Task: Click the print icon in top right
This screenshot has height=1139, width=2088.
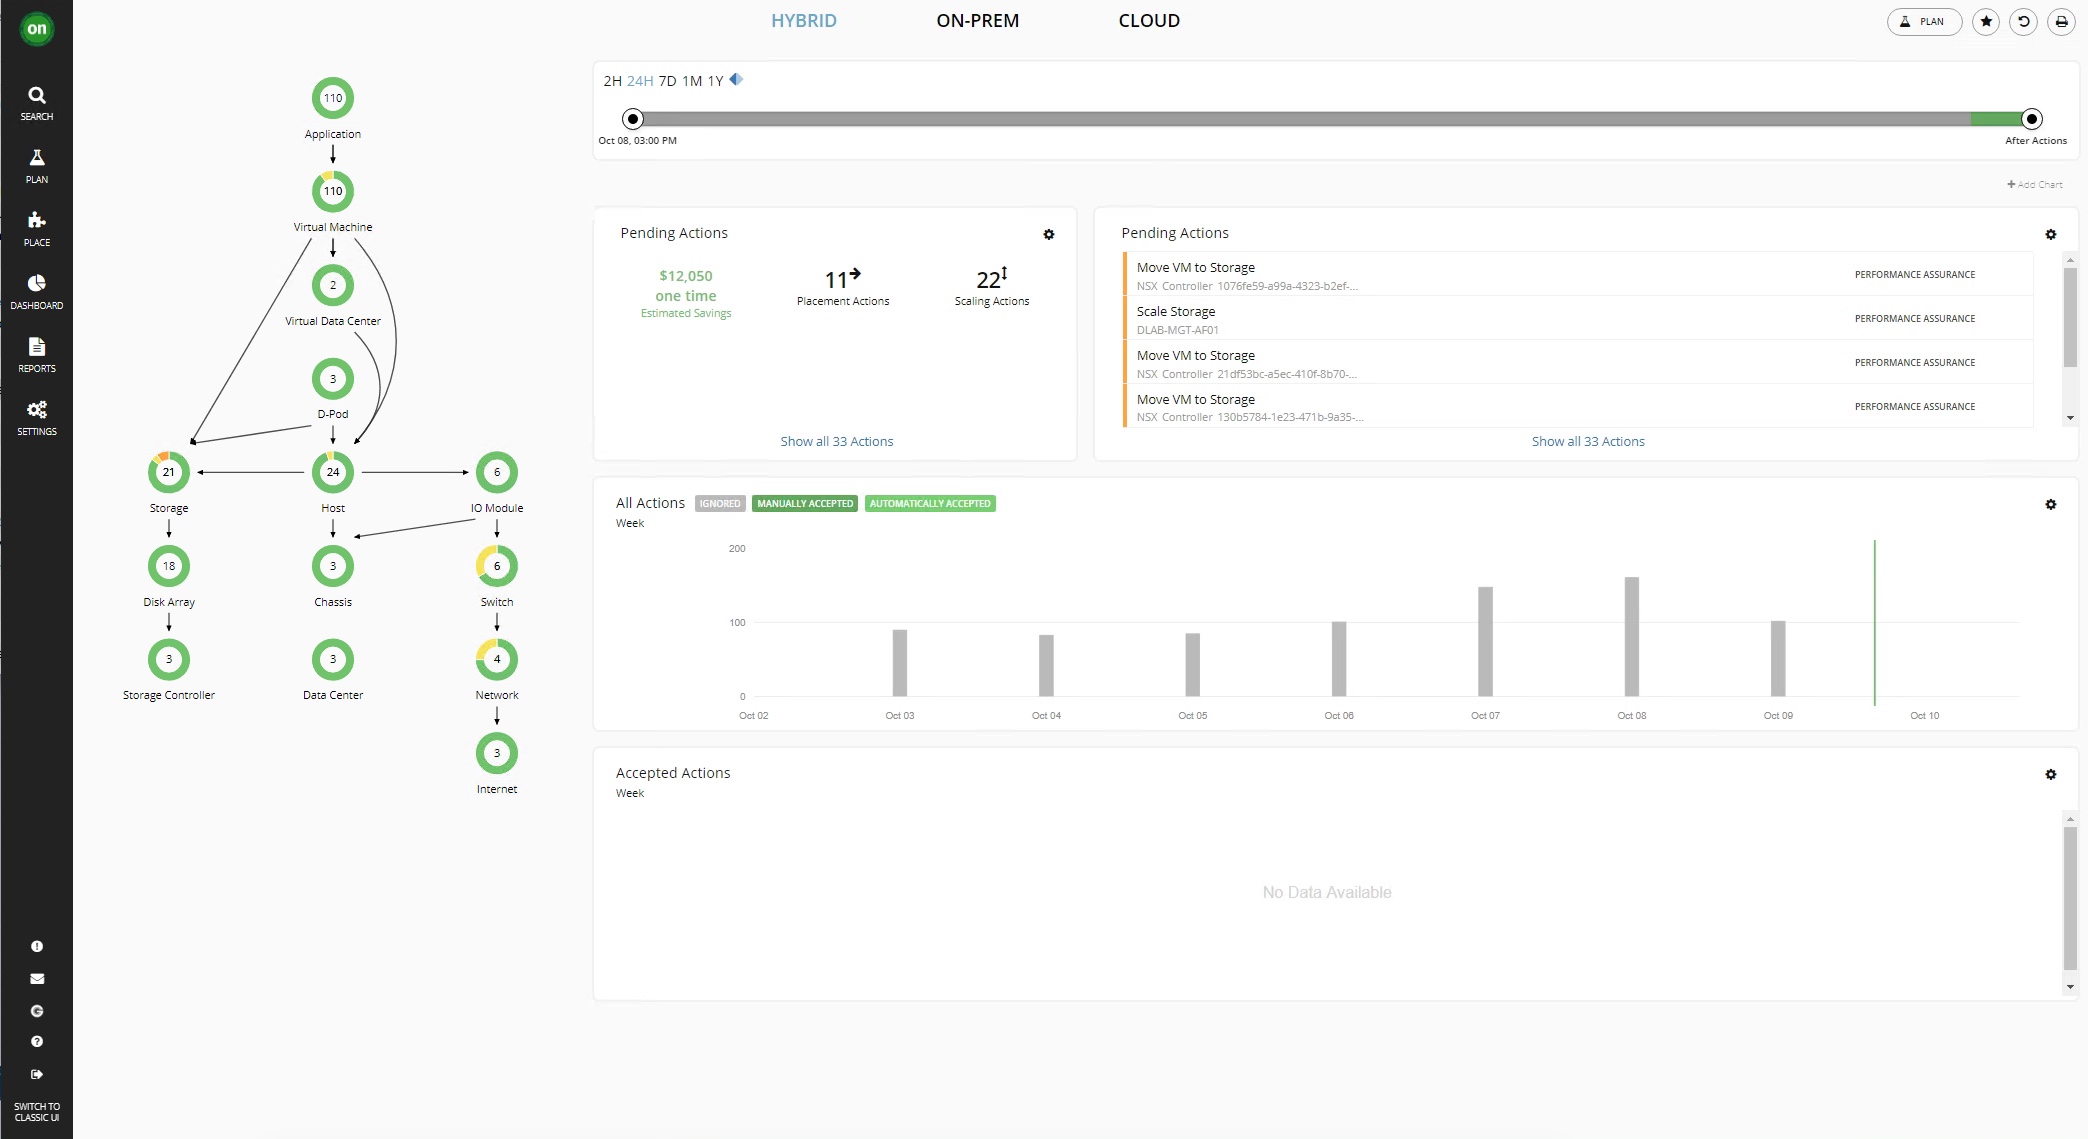Action: [2061, 21]
